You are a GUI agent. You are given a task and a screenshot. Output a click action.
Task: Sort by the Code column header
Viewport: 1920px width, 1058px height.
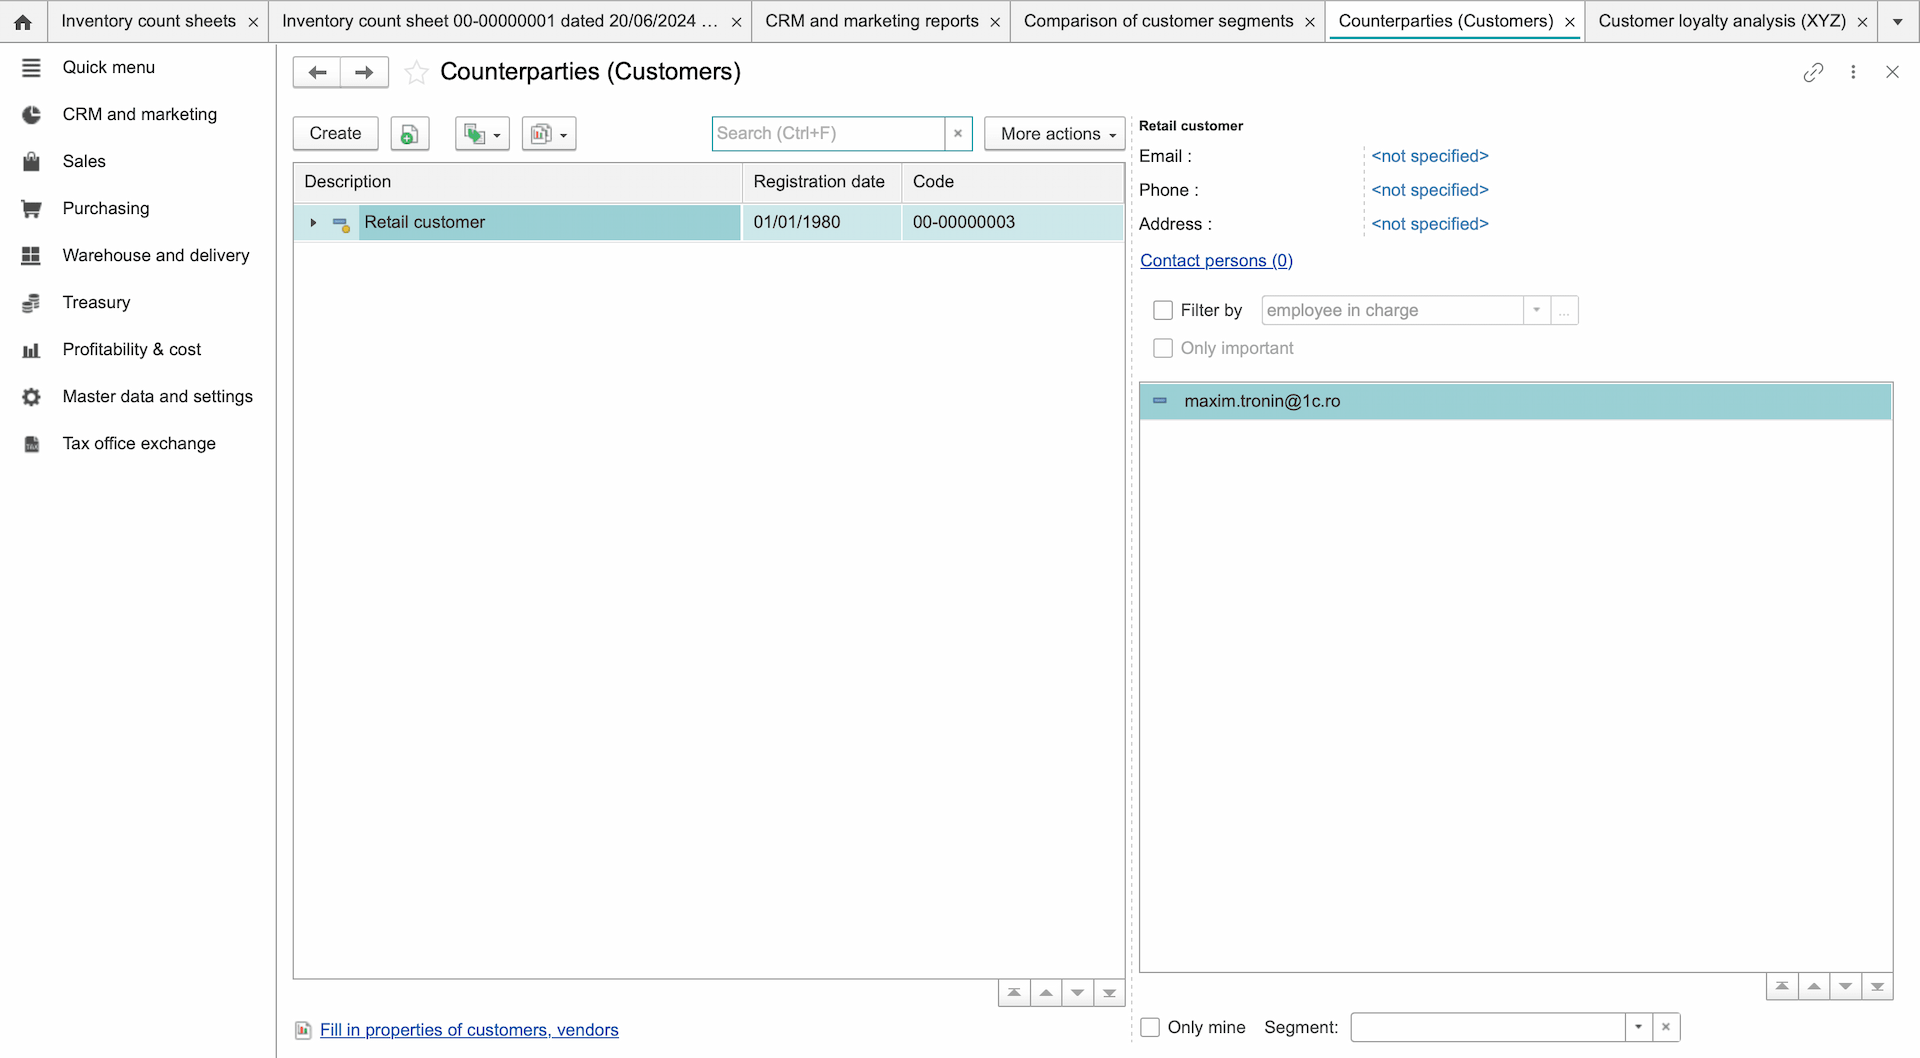(1012, 182)
